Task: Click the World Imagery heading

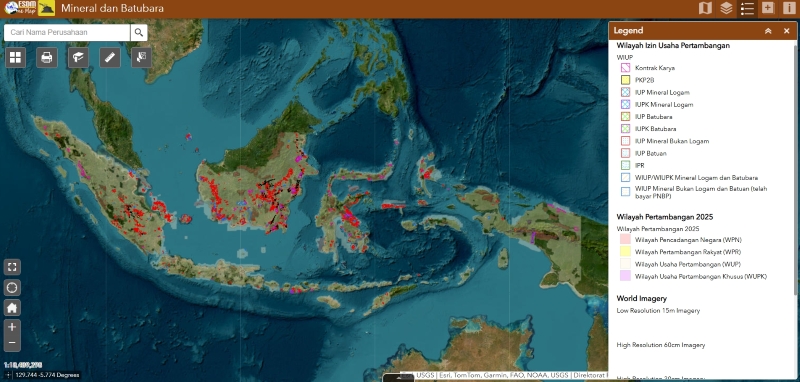Action: pos(641,298)
